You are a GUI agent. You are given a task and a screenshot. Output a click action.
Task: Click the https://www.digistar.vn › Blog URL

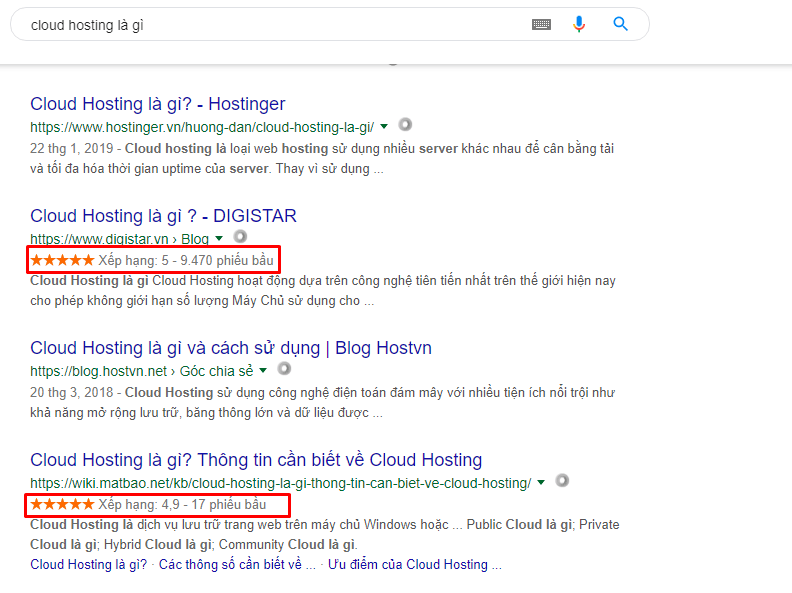[x=120, y=239]
